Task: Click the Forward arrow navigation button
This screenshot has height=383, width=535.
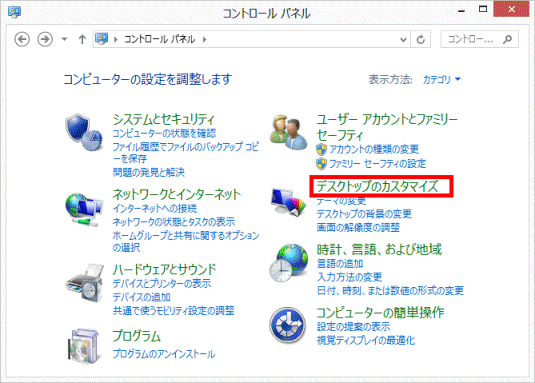Action: point(45,39)
